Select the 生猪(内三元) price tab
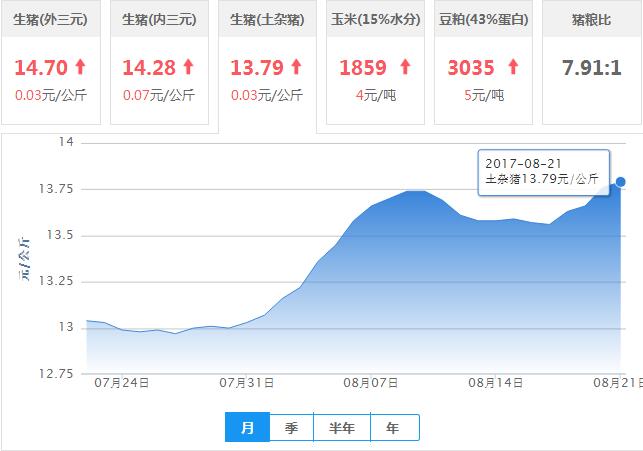Viewport: 643px width, 451px height. tap(159, 62)
